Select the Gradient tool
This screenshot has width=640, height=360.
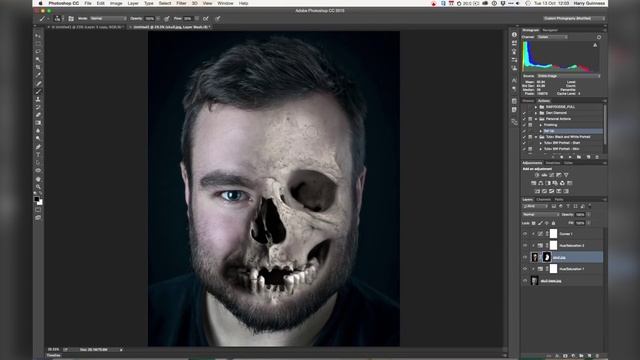point(38,123)
